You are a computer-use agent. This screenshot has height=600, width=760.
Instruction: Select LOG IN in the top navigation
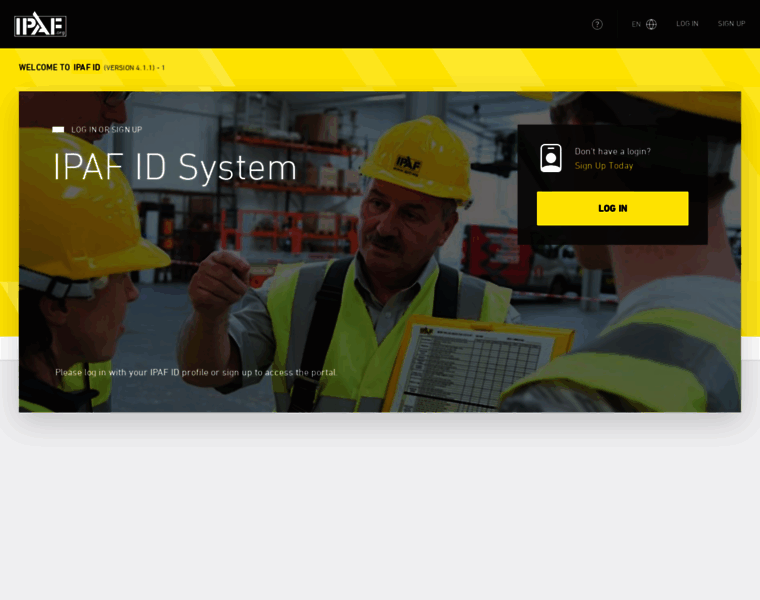click(687, 24)
